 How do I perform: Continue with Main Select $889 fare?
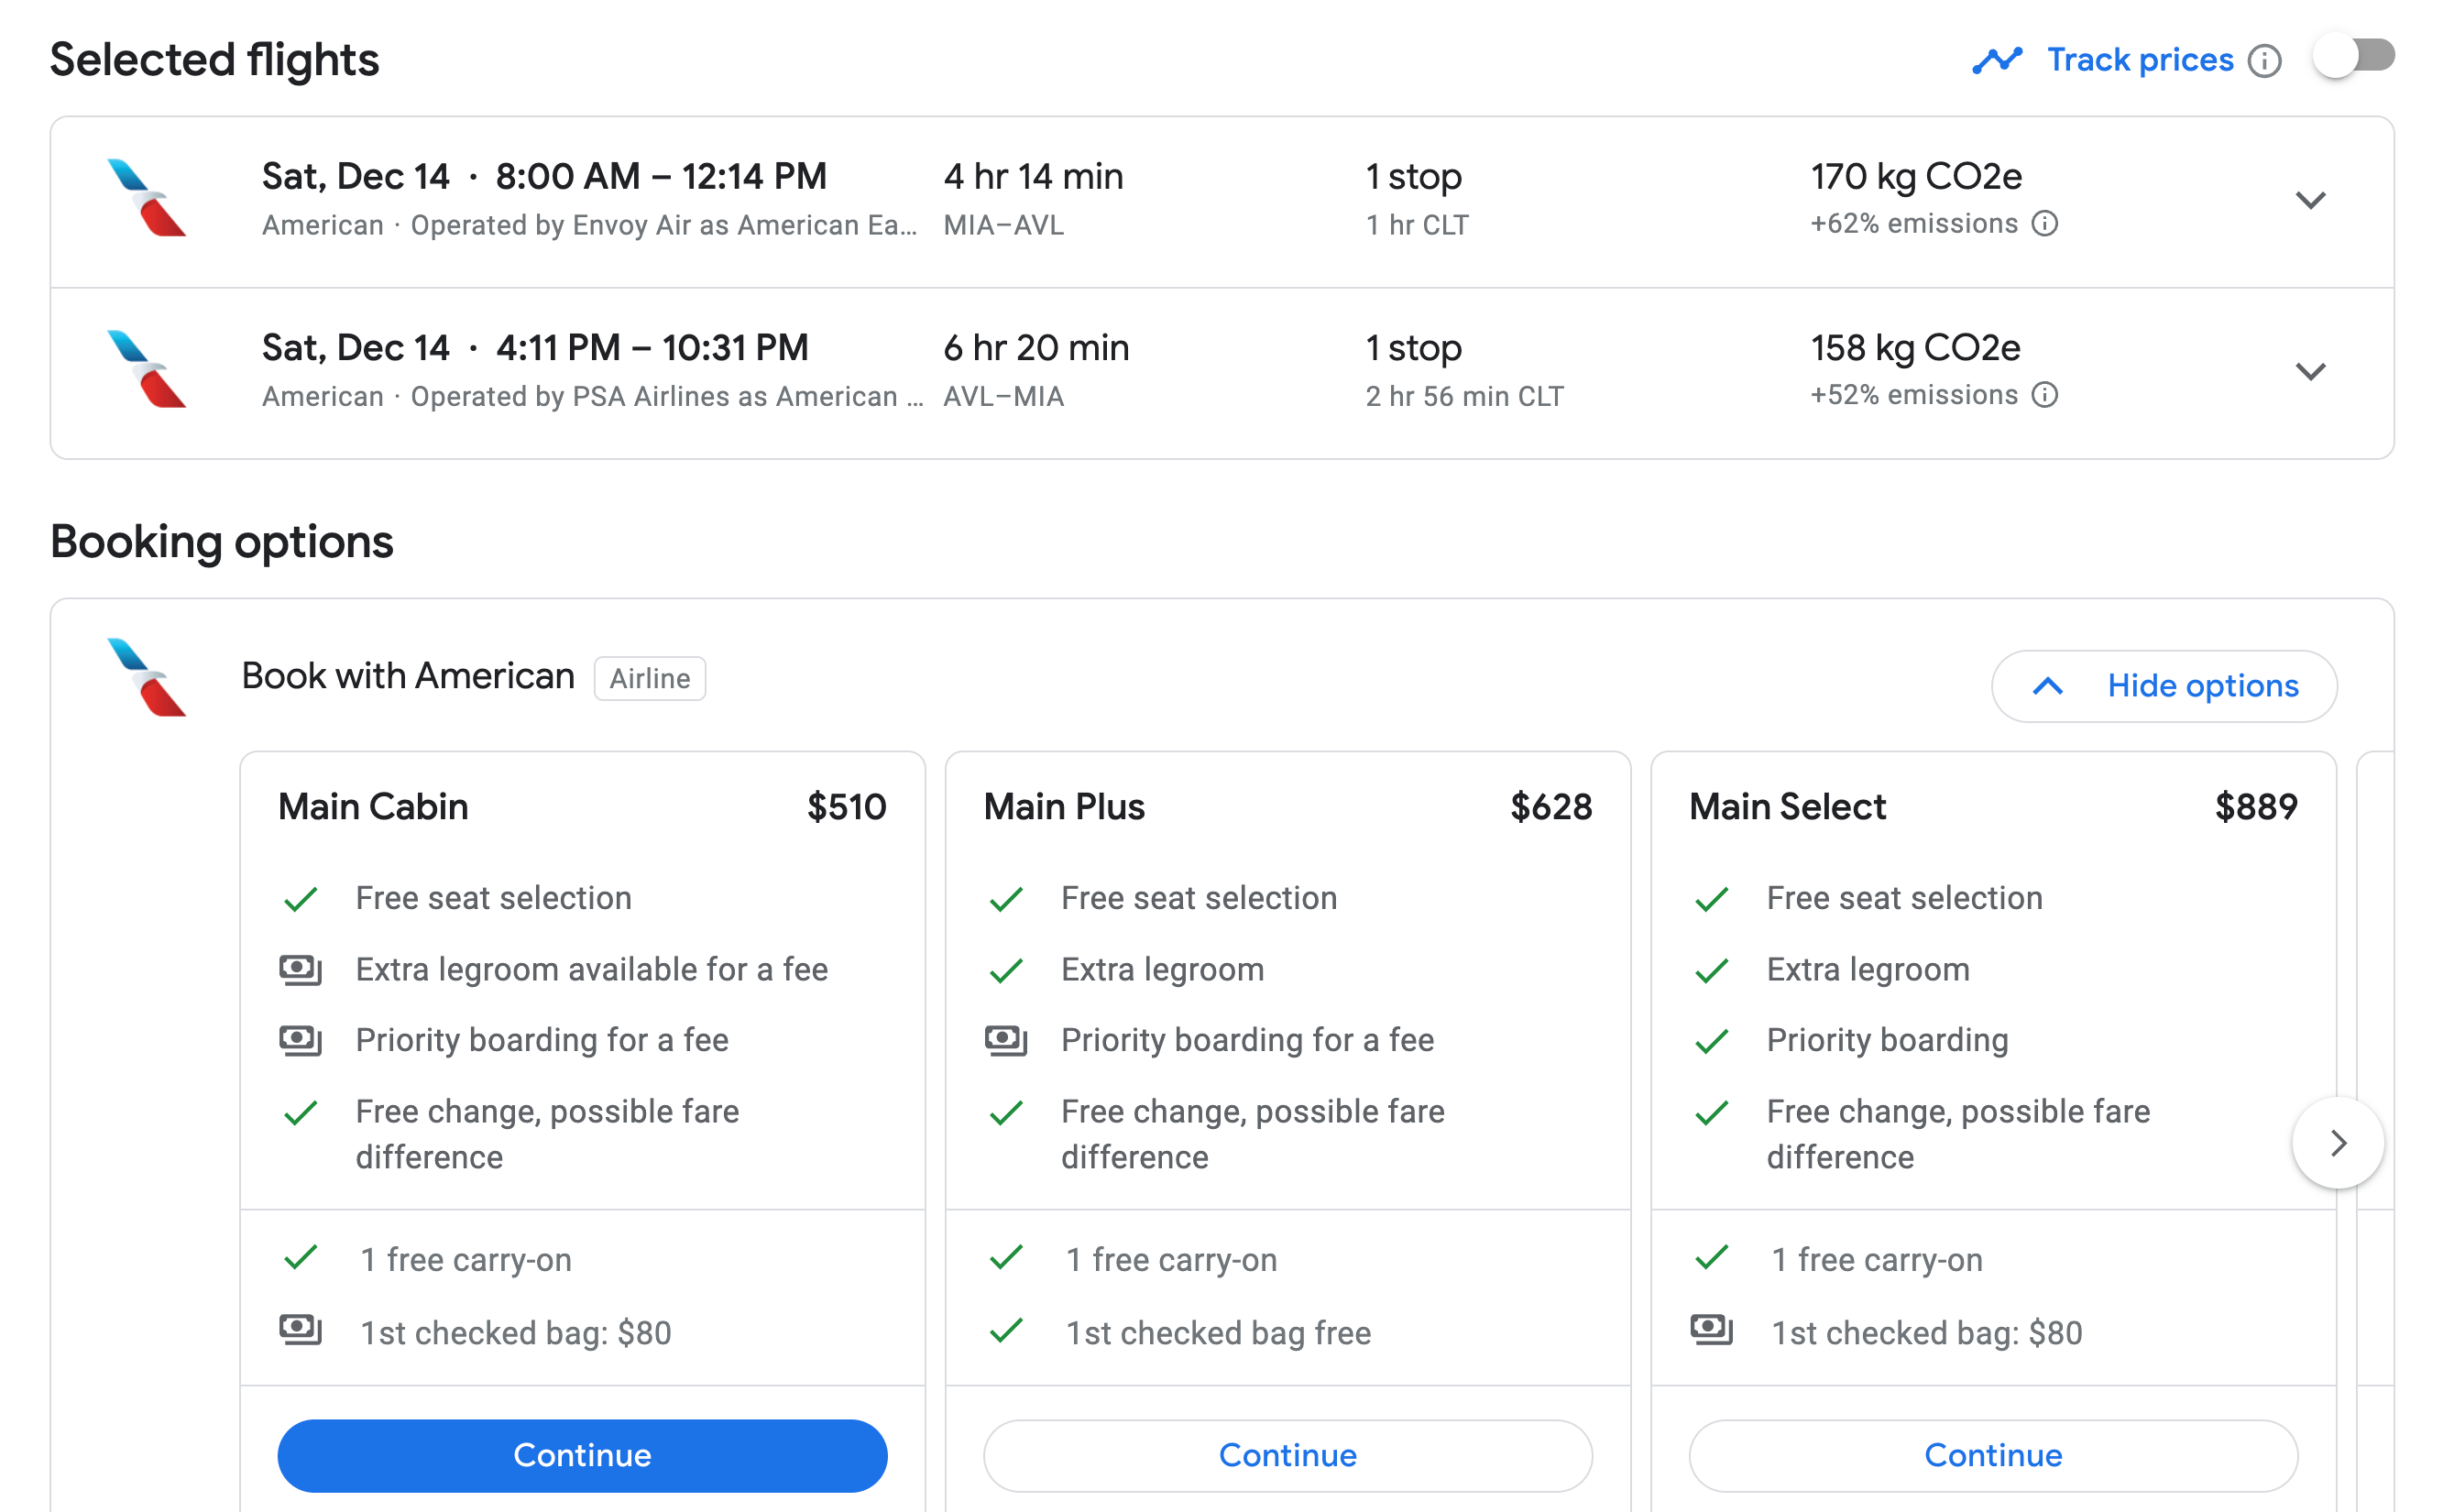1992,1455
